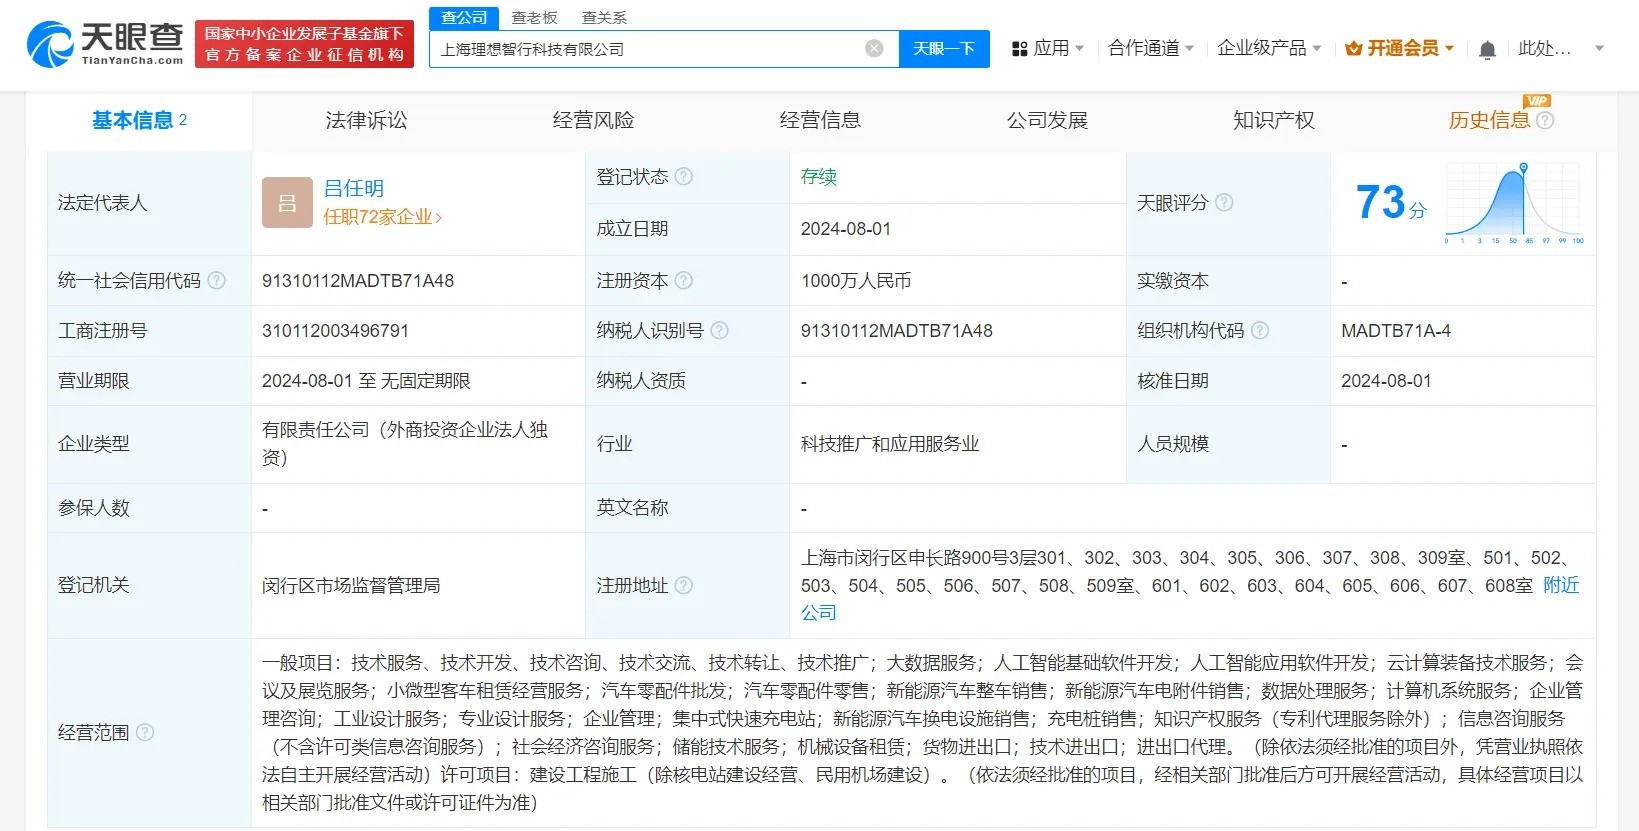Clear the search box with X icon
This screenshot has height=831, width=1639.
coord(874,48)
